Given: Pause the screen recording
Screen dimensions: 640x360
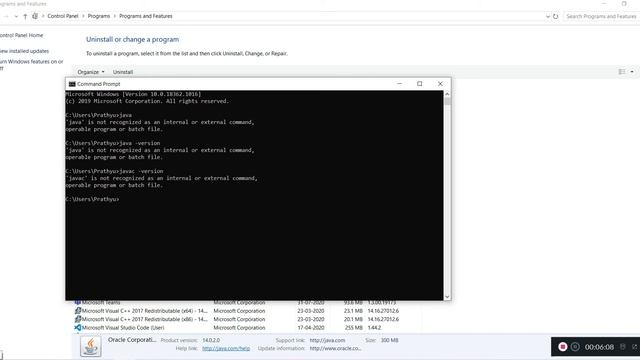Looking at the screenshot, I should (575, 347).
